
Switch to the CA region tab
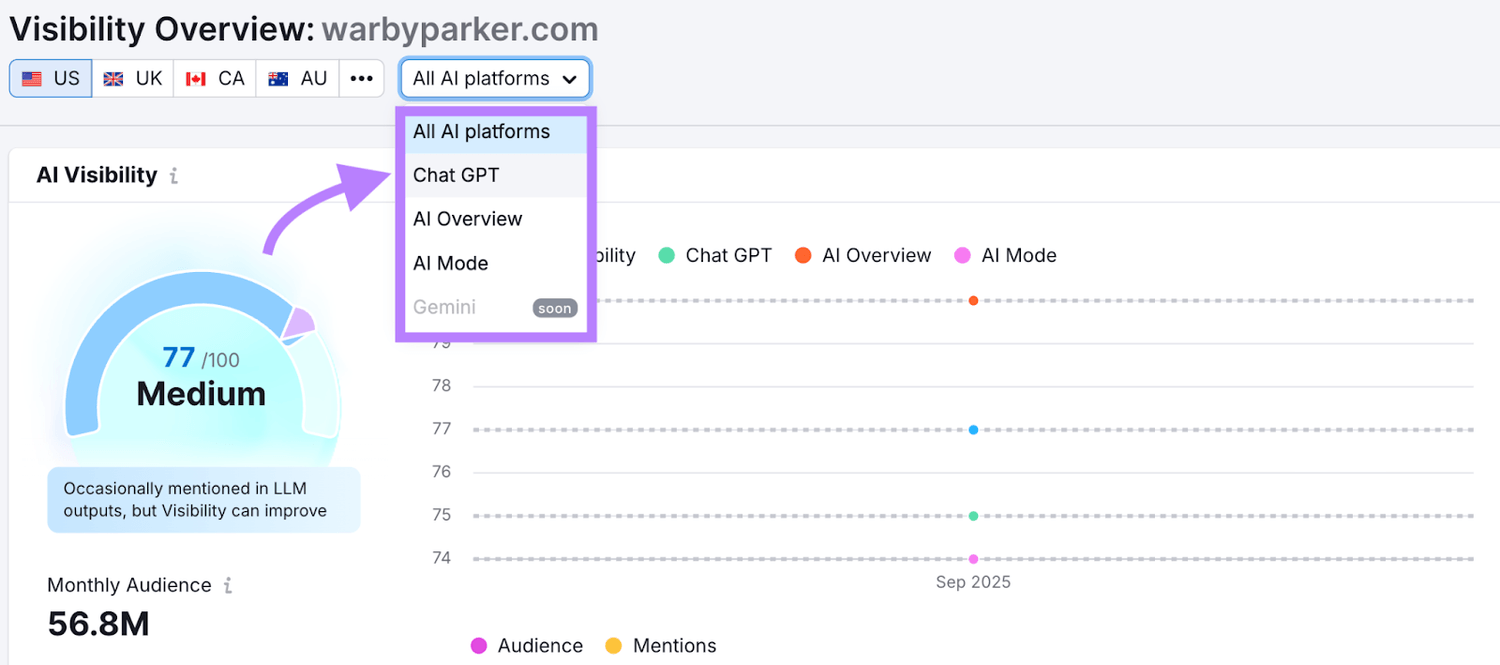click(214, 77)
